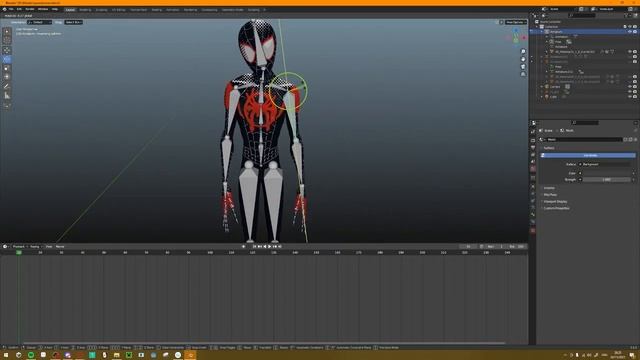Click the Strength value slider

tap(606, 180)
